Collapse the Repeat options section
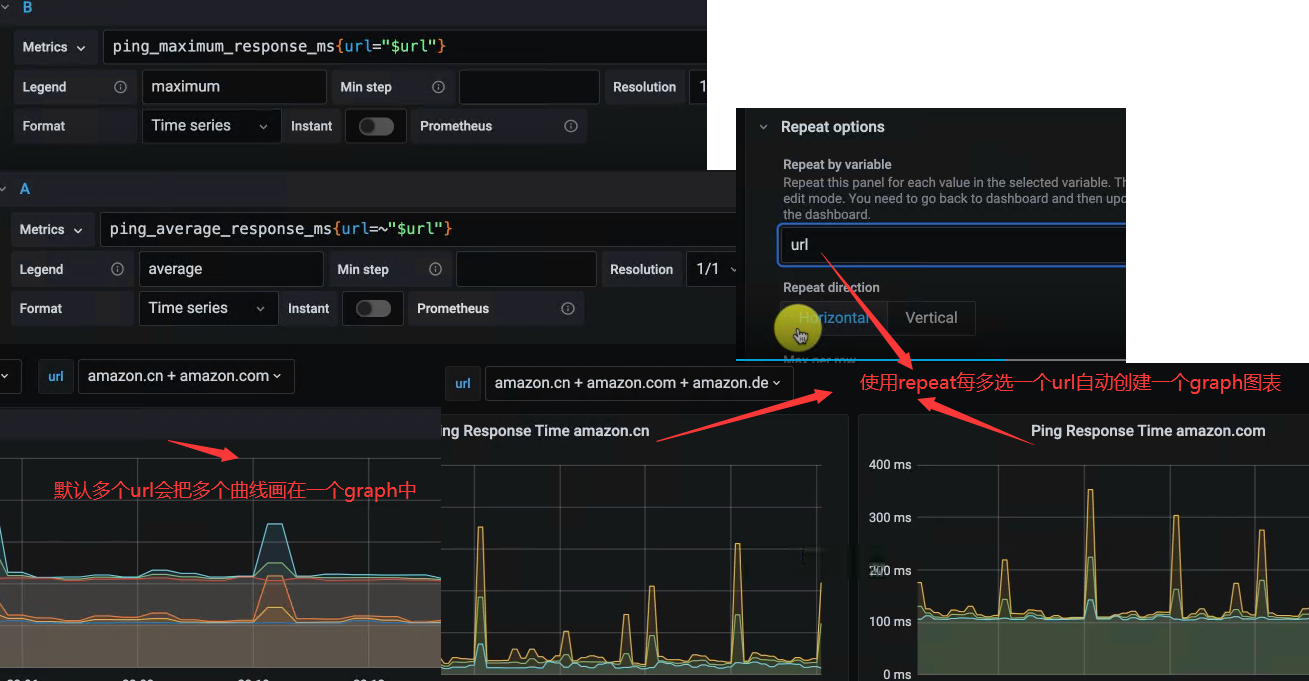Image resolution: width=1309 pixels, height=681 pixels. pyautogui.click(x=763, y=127)
